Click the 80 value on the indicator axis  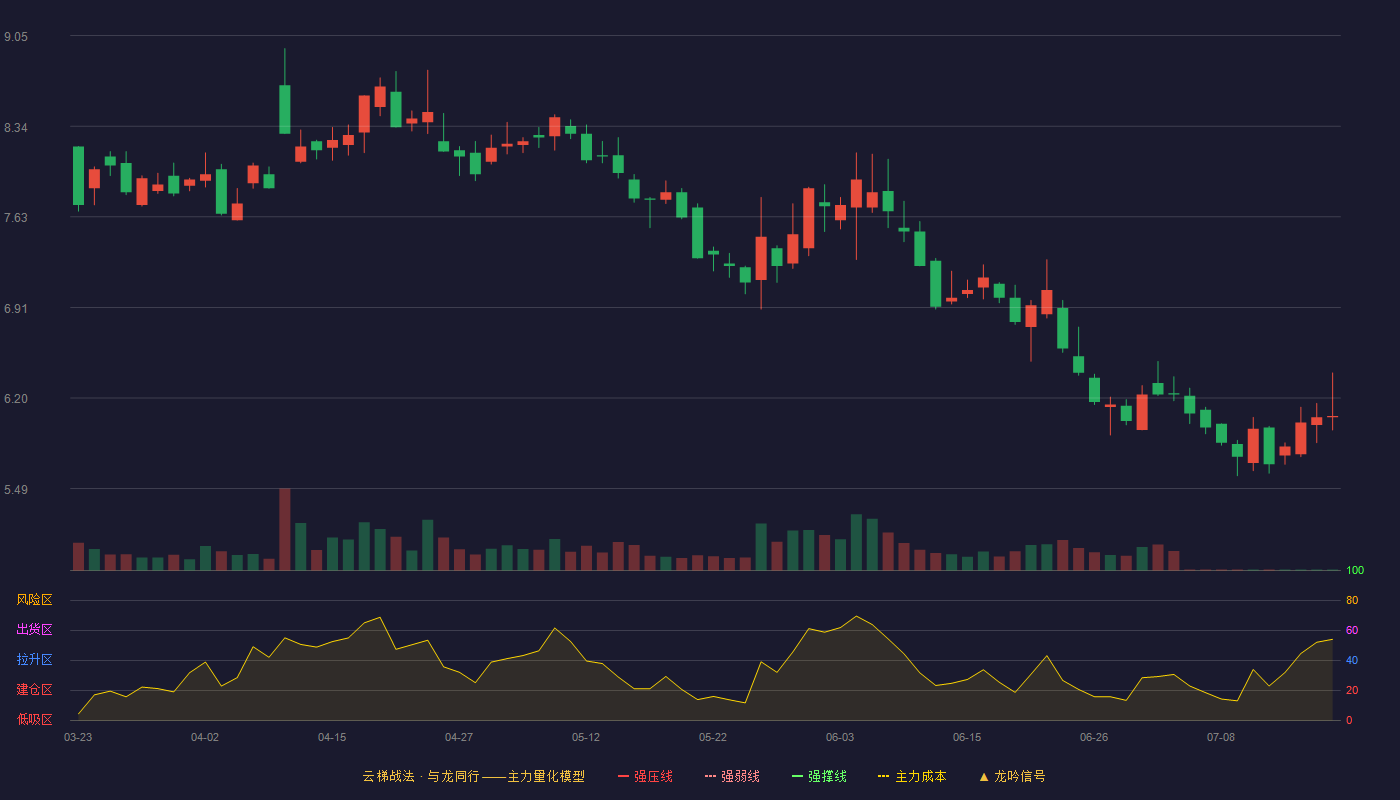click(1352, 601)
